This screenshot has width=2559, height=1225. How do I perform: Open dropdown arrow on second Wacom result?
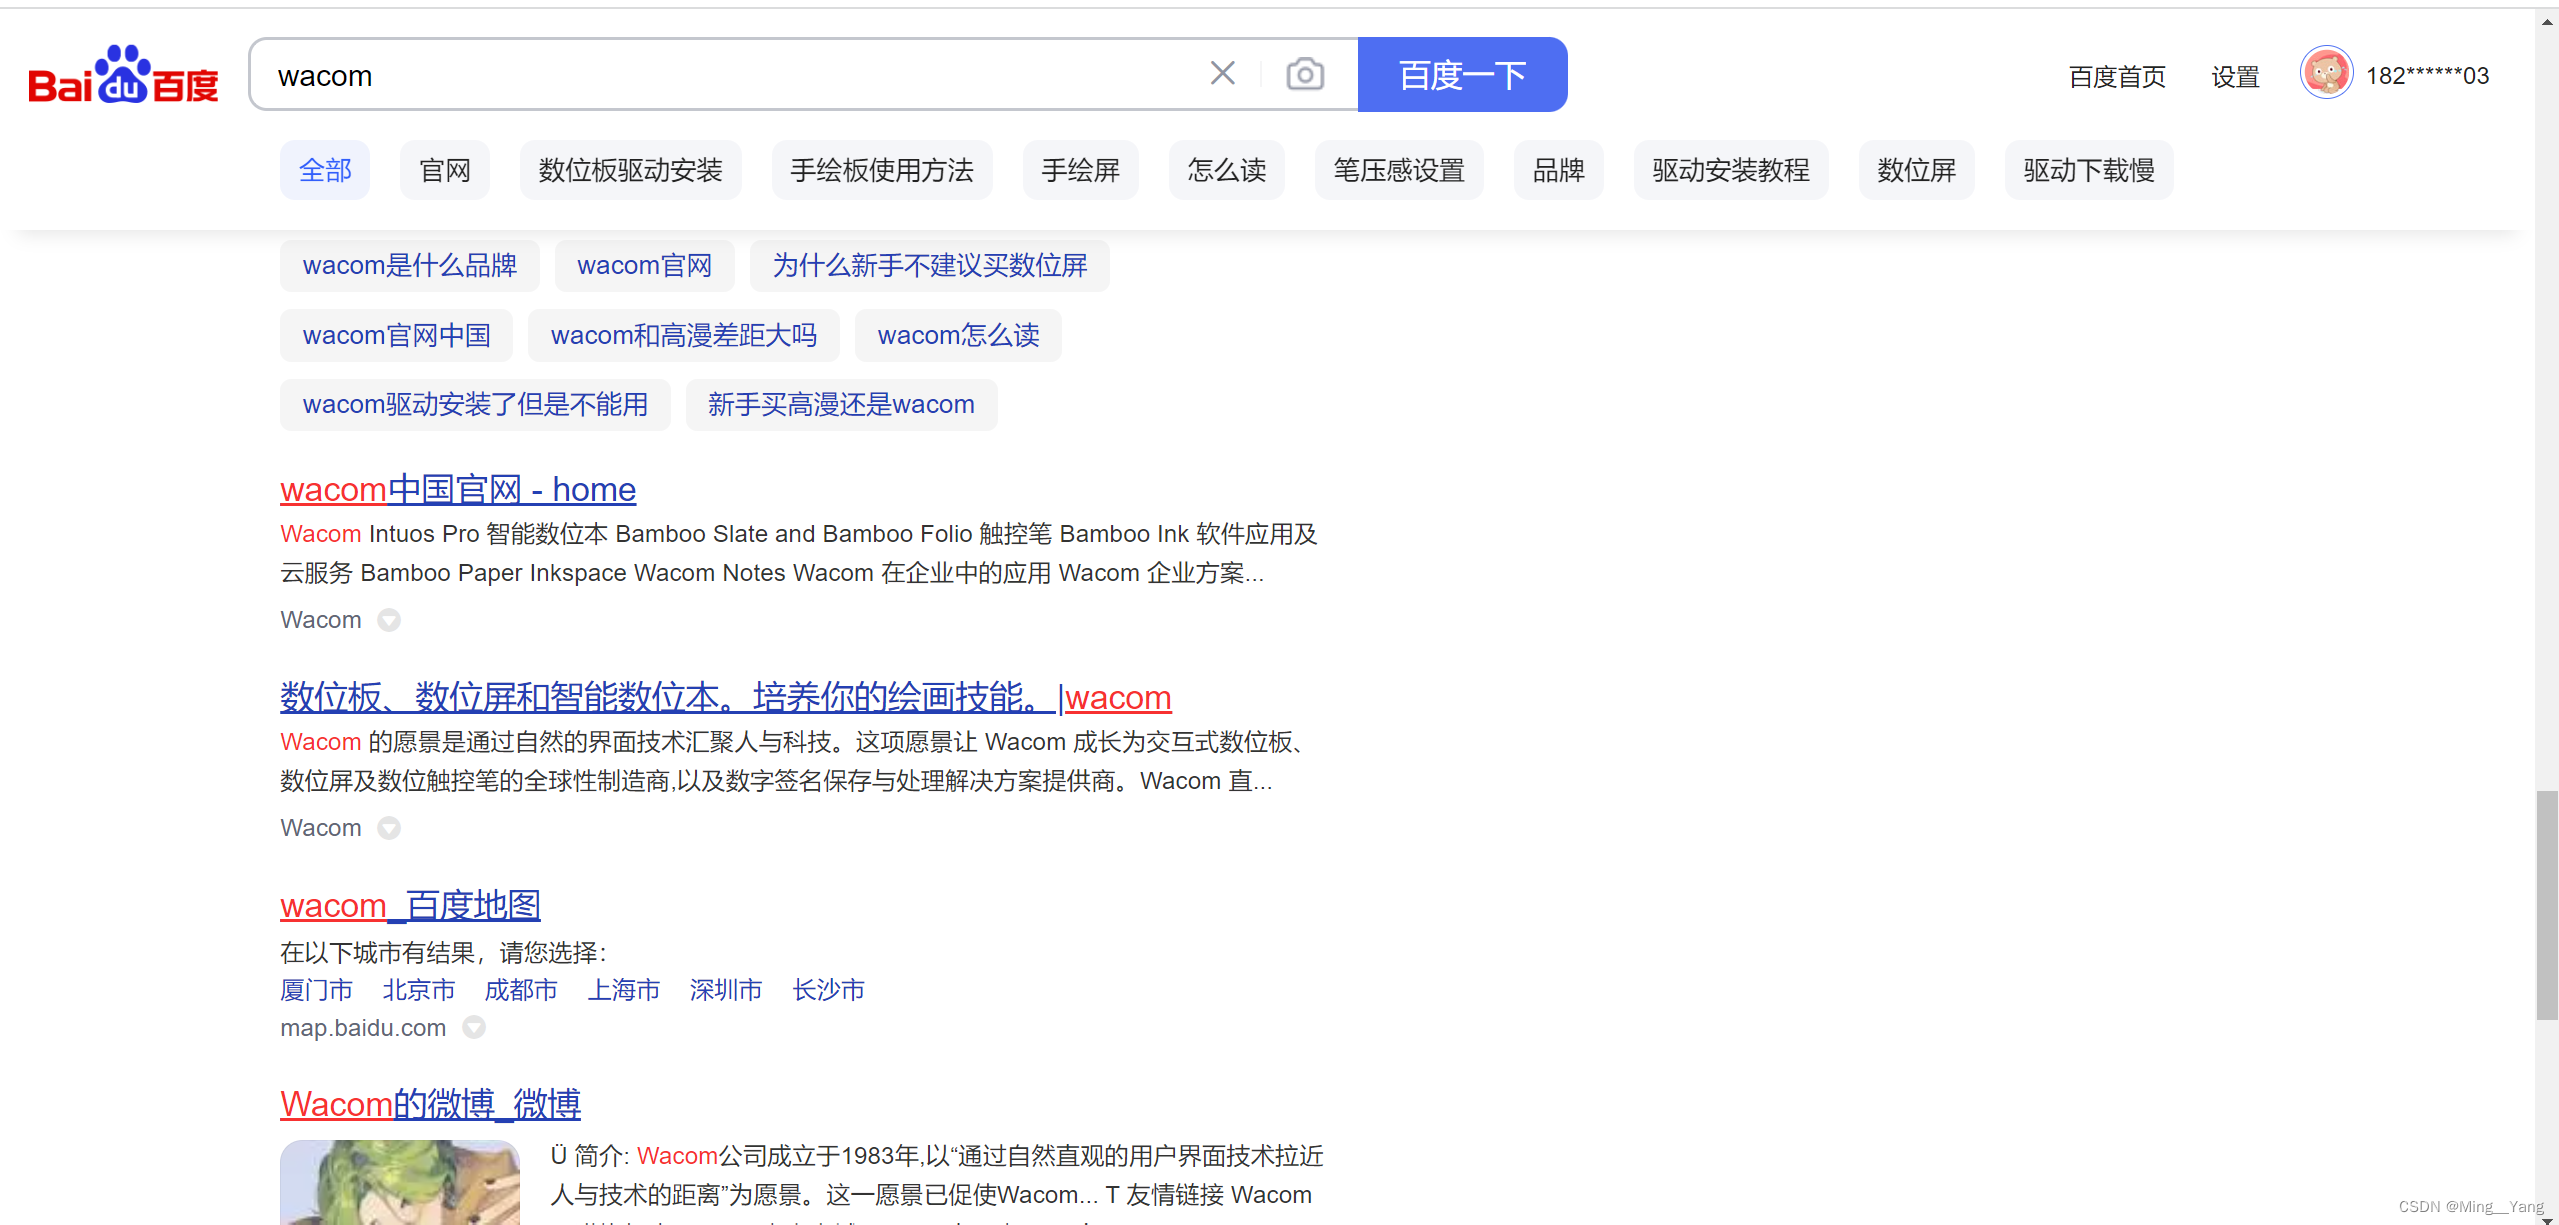389,827
